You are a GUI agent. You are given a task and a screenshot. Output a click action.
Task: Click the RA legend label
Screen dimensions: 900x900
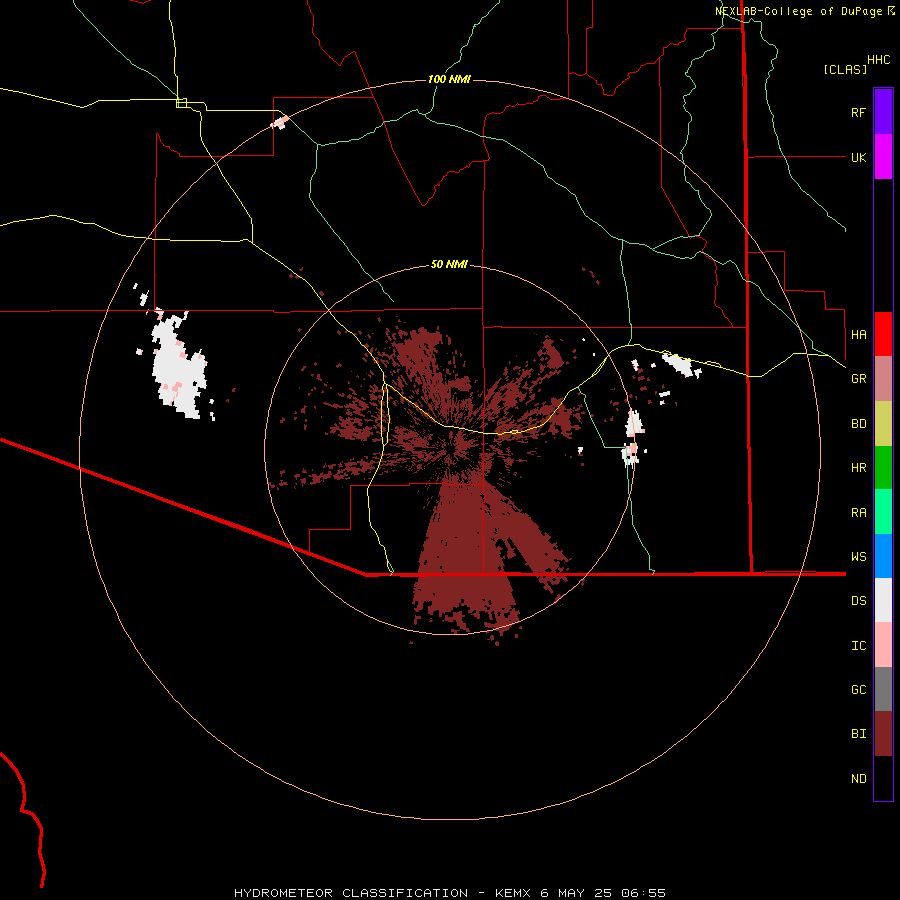pos(858,513)
